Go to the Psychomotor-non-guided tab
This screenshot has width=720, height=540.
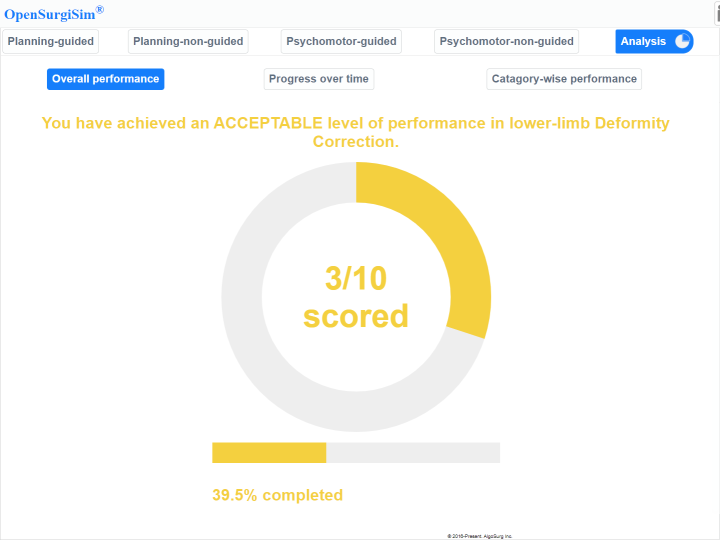coord(507,41)
